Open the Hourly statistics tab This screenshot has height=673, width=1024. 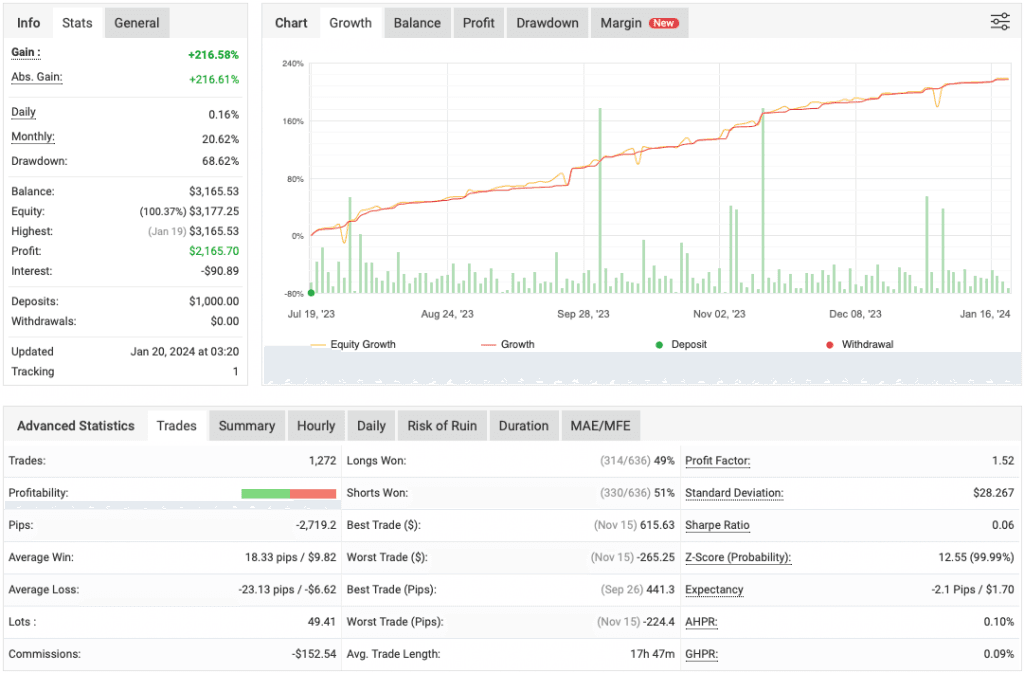pos(316,426)
